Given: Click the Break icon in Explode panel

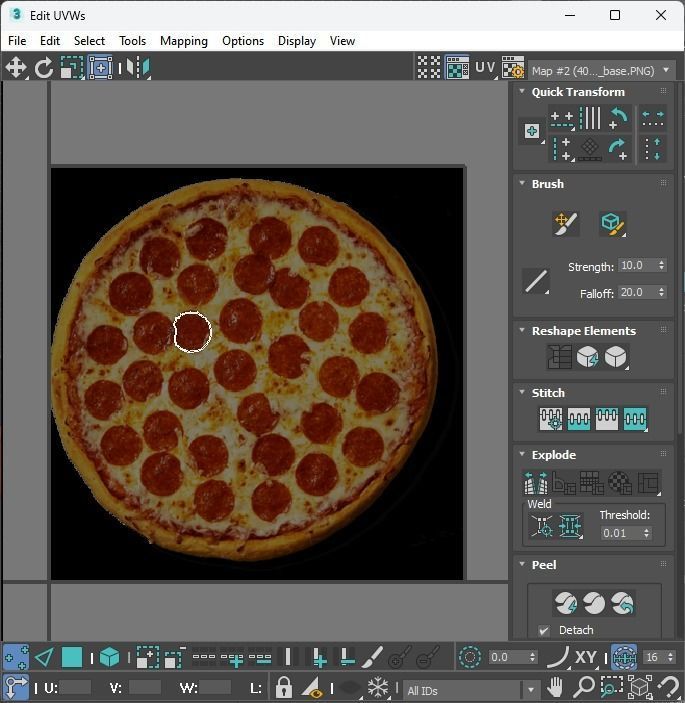Looking at the screenshot, I should 536,483.
